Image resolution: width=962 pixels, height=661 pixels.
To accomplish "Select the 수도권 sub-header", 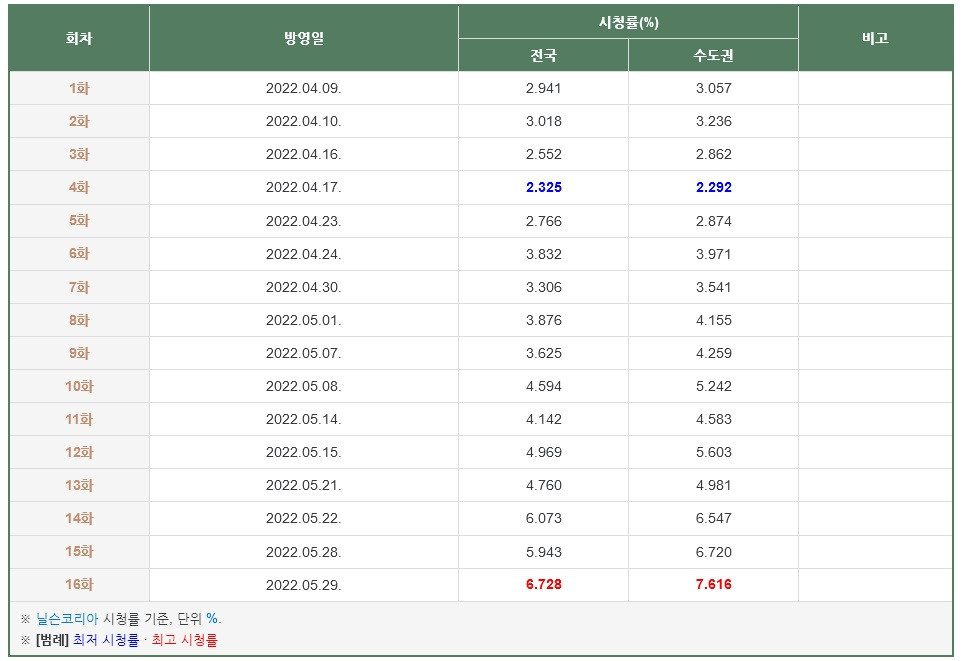I will (713, 55).
